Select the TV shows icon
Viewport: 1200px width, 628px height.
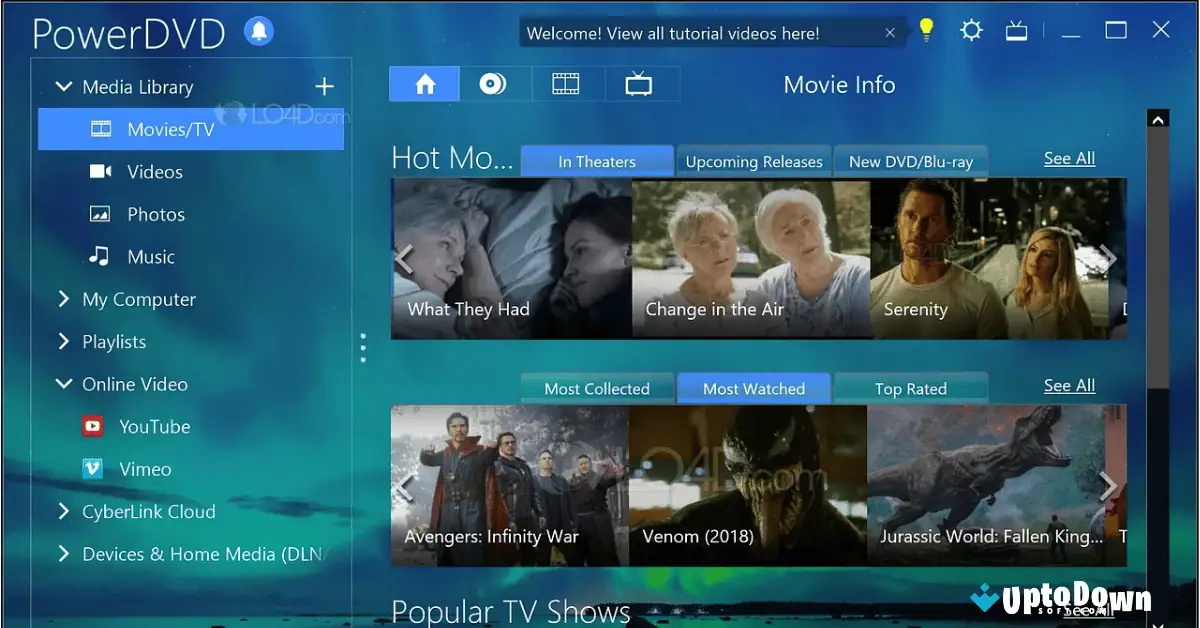[x=641, y=84]
